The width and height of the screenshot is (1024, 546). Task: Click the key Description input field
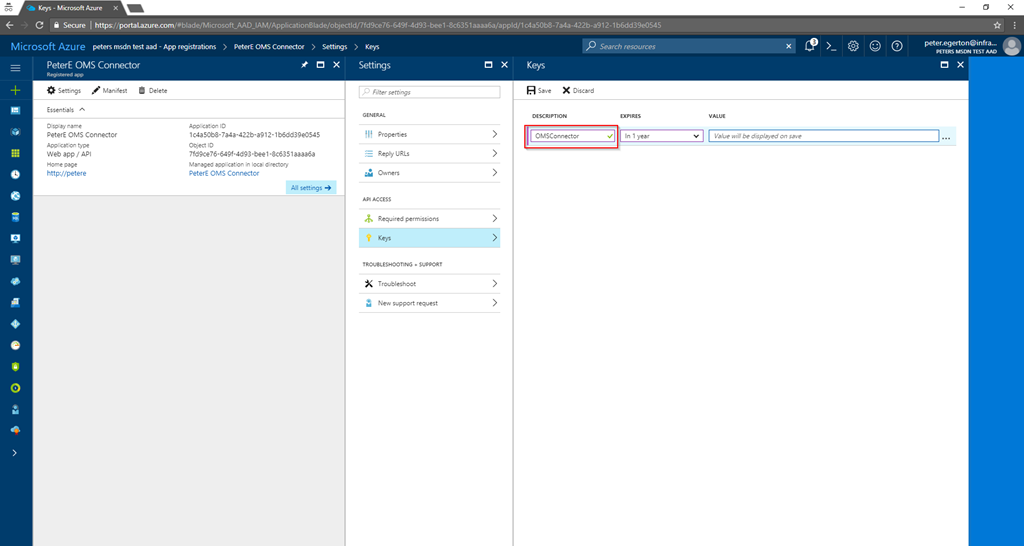click(568, 136)
